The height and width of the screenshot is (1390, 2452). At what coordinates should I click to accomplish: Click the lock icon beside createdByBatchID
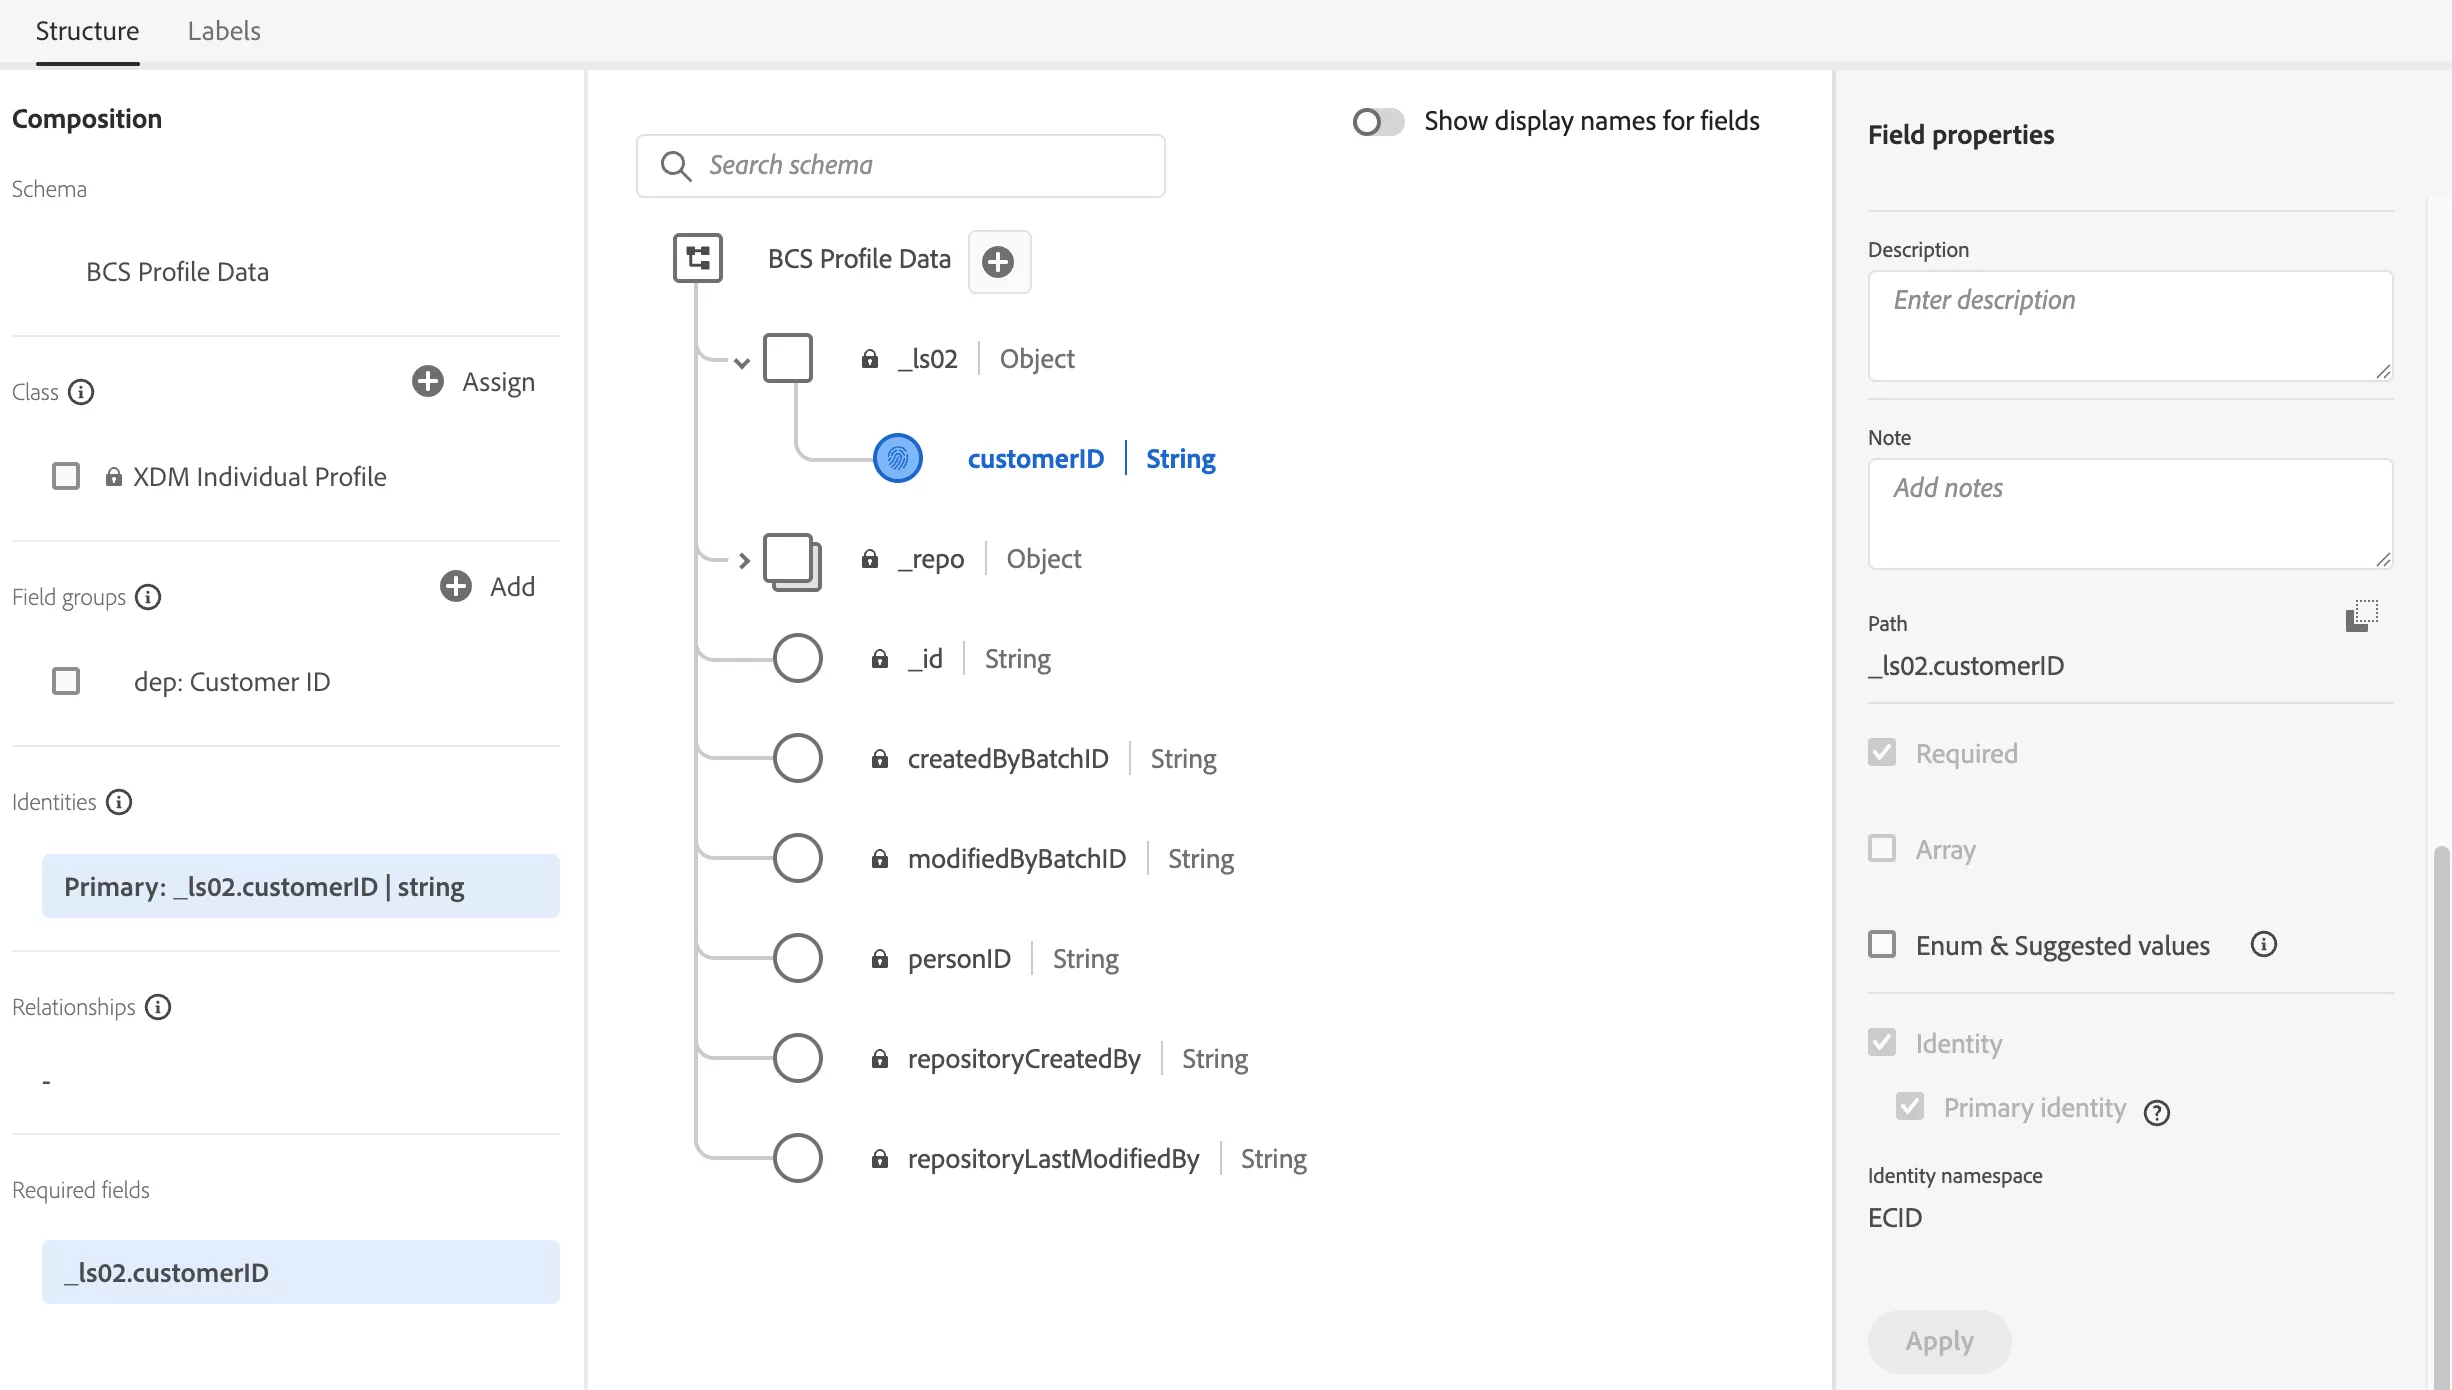[x=880, y=758]
